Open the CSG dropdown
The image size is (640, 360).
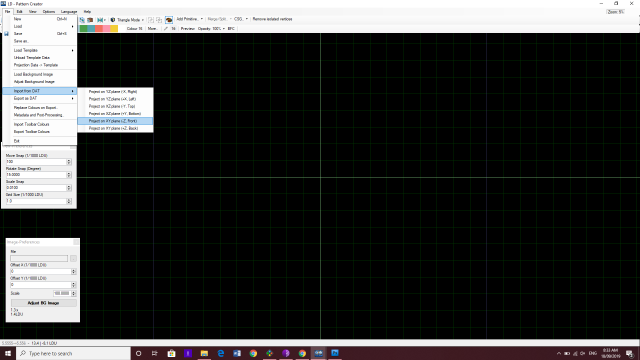pyautogui.click(x=241, y=19)
